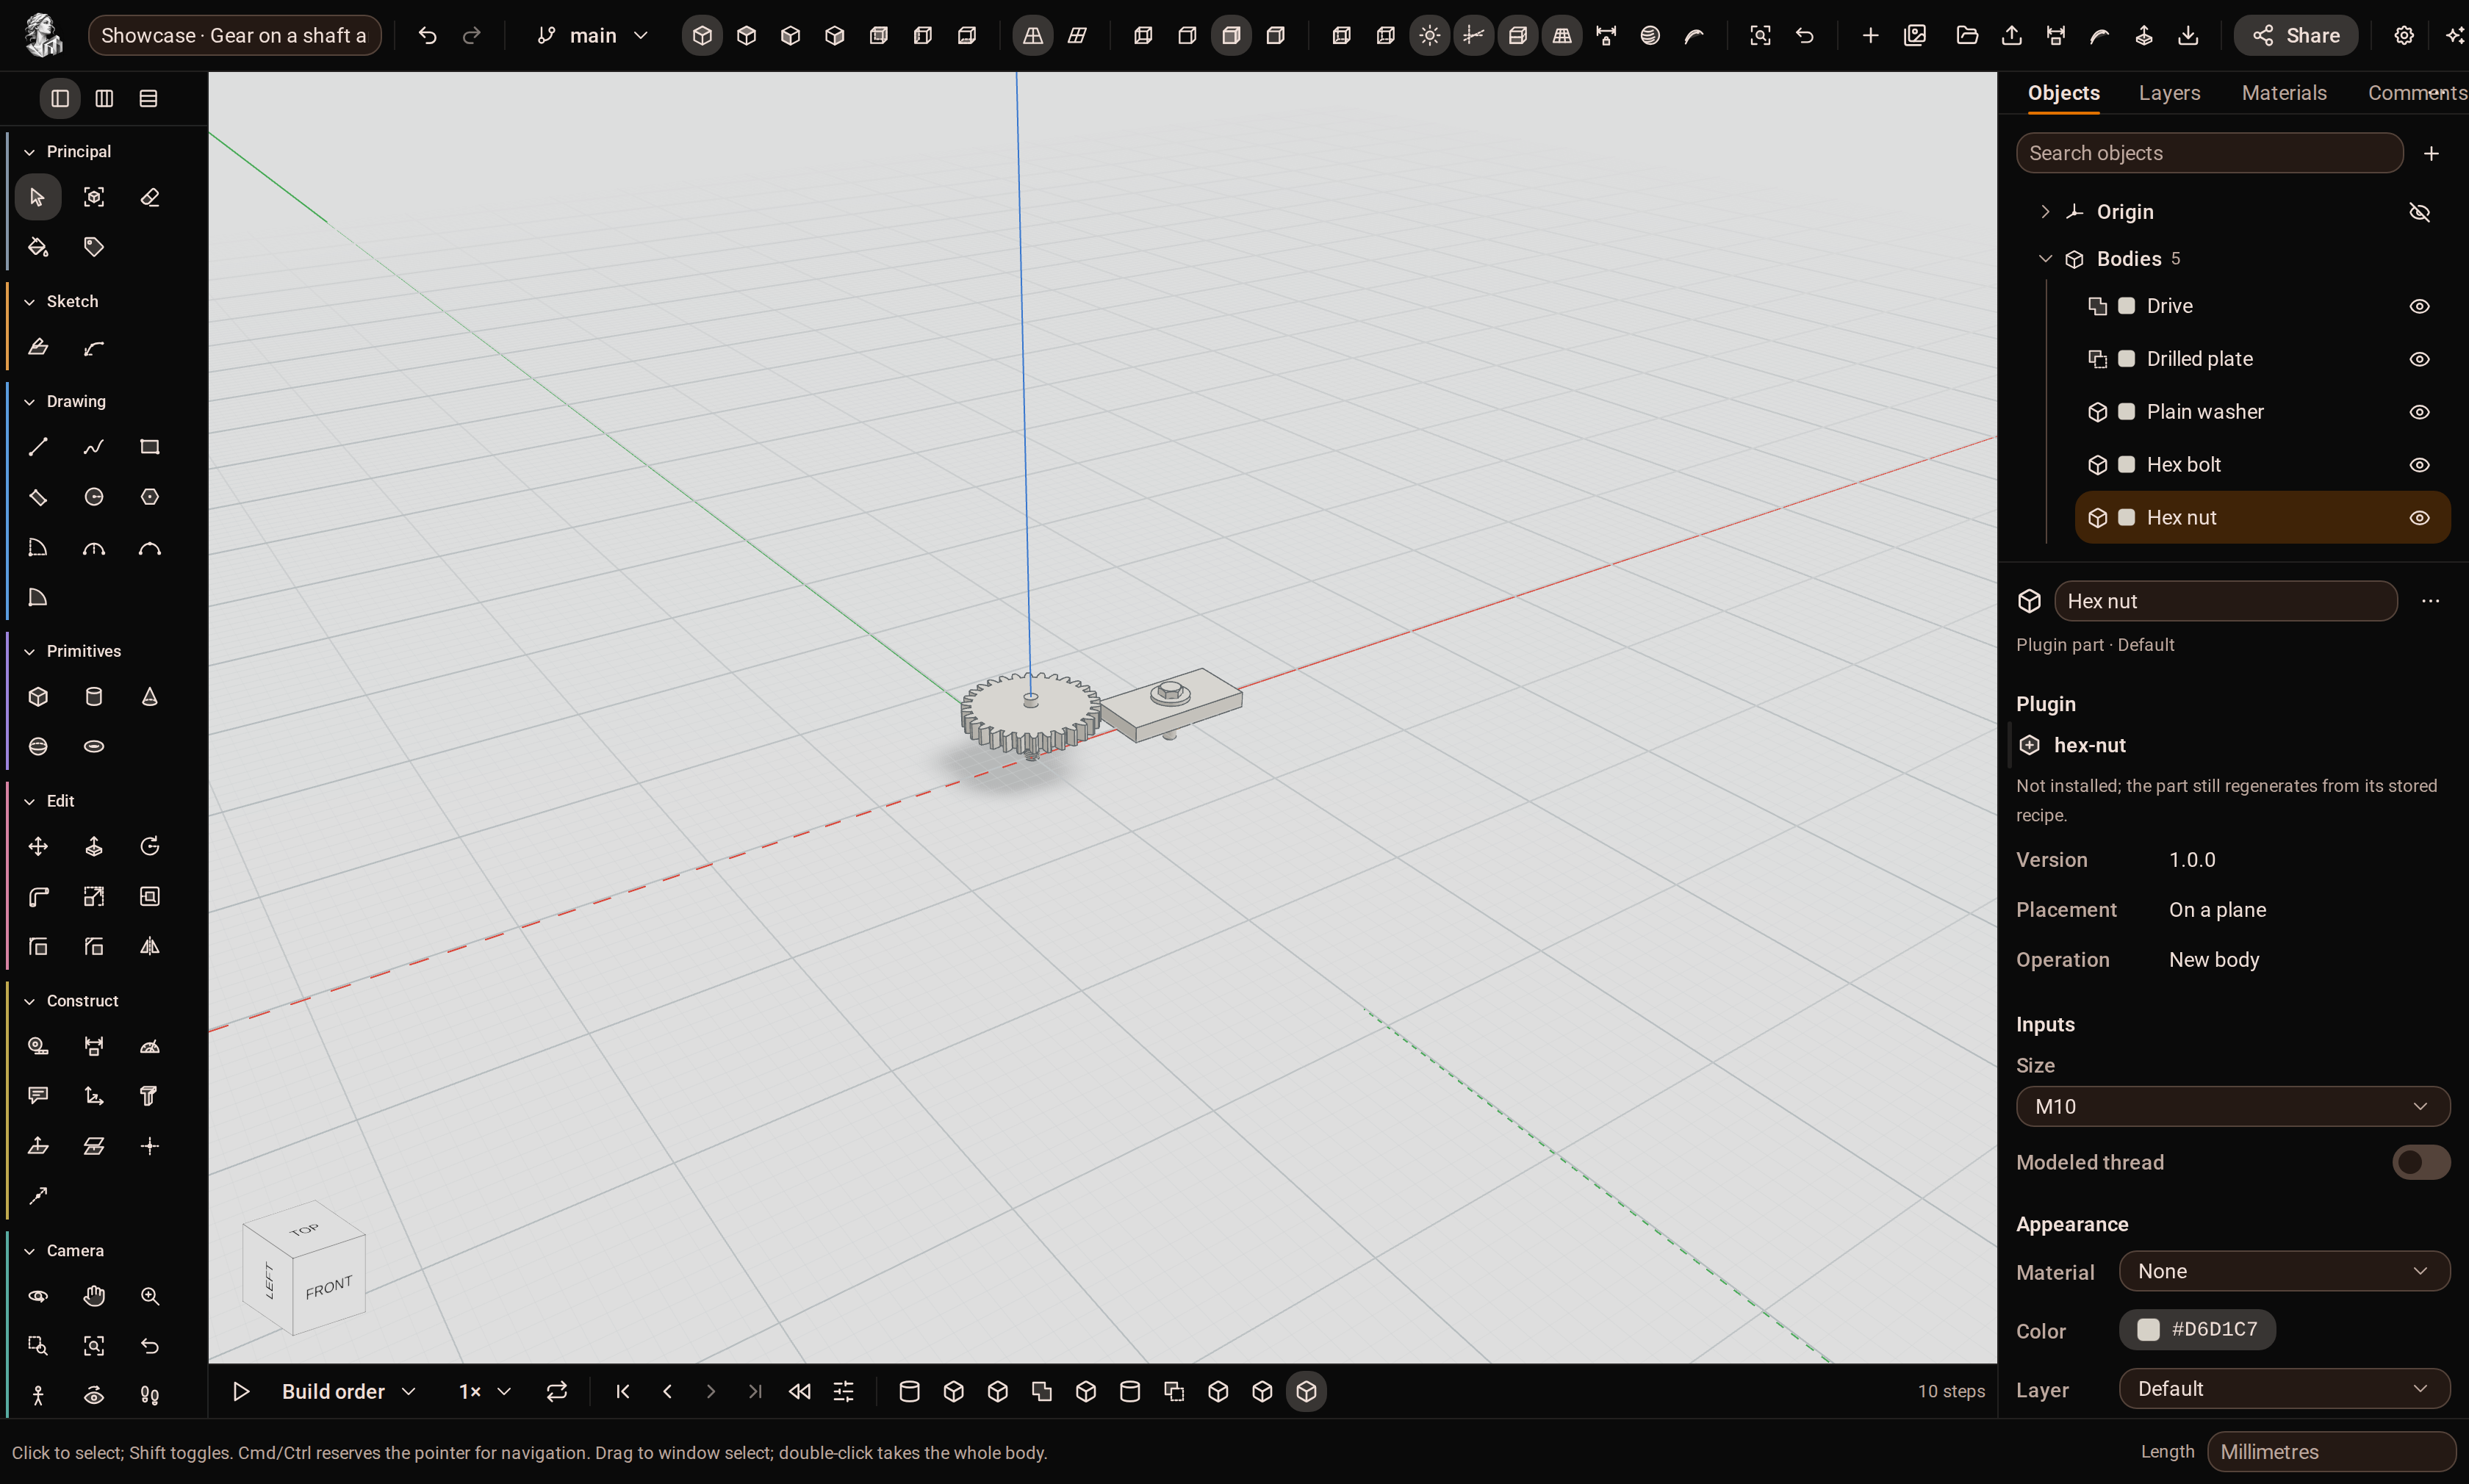Image resolution: width=2469 pixels, height=1484 pixels.
Task: Add a Cylinder primitive
Action: click(x=94, y=697)
